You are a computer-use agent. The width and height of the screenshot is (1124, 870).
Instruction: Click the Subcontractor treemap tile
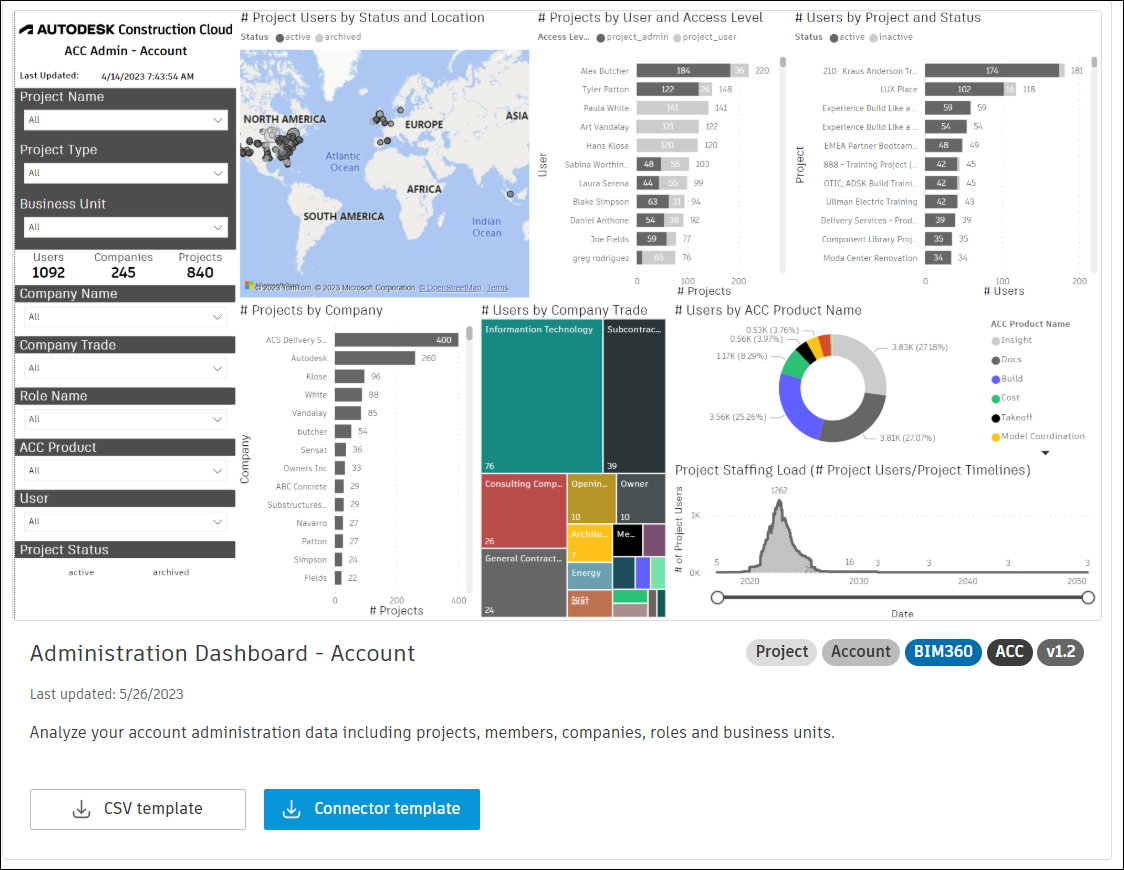[x=634, y=396]
